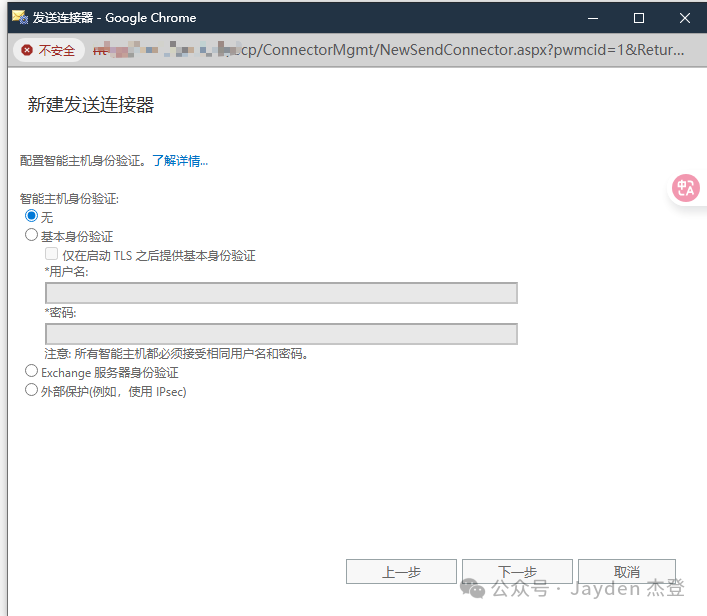Viewport: 707px width, 616px height.
Task: Close the 发送连接器 window
Action: [x=684, y=18]
